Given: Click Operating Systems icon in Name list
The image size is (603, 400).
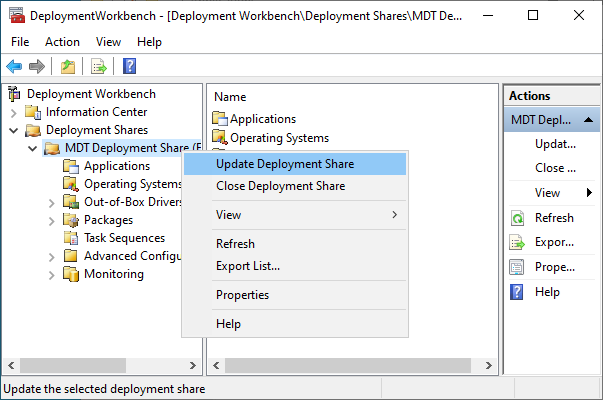Looking at the screenshot, I should (x=220, y=137).
